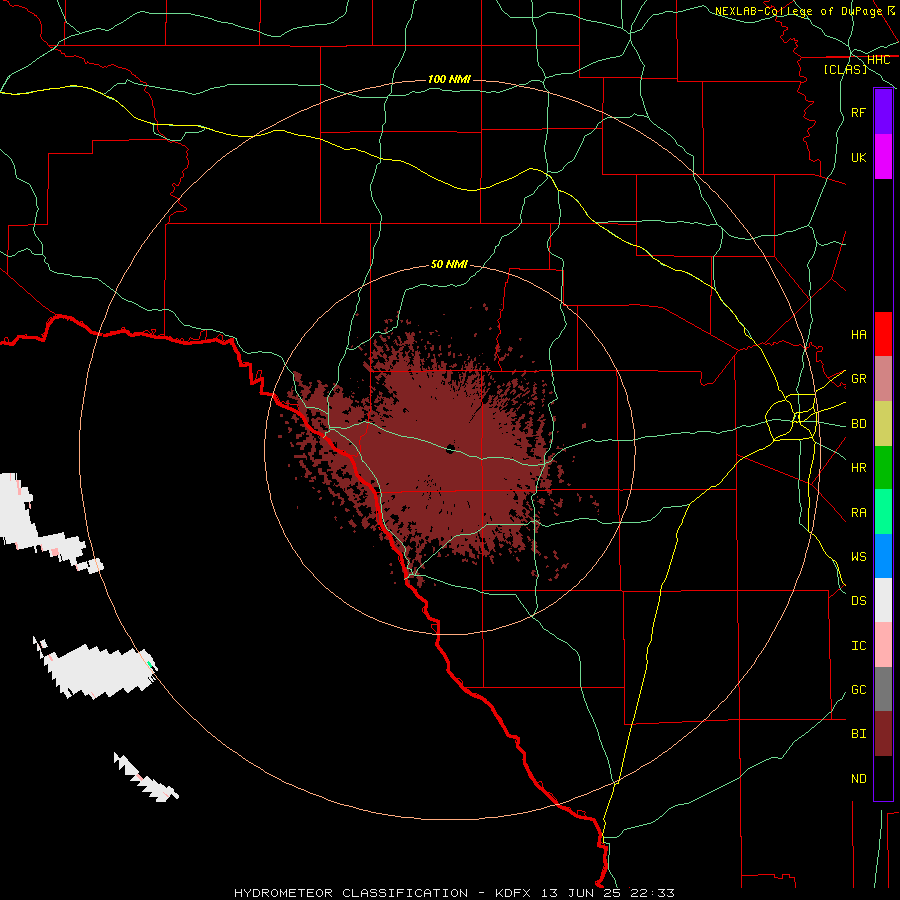The height and width of the screenshot is (900, 900).
Task: Click the GC gray legend swatch
Action: pos(883,689)
